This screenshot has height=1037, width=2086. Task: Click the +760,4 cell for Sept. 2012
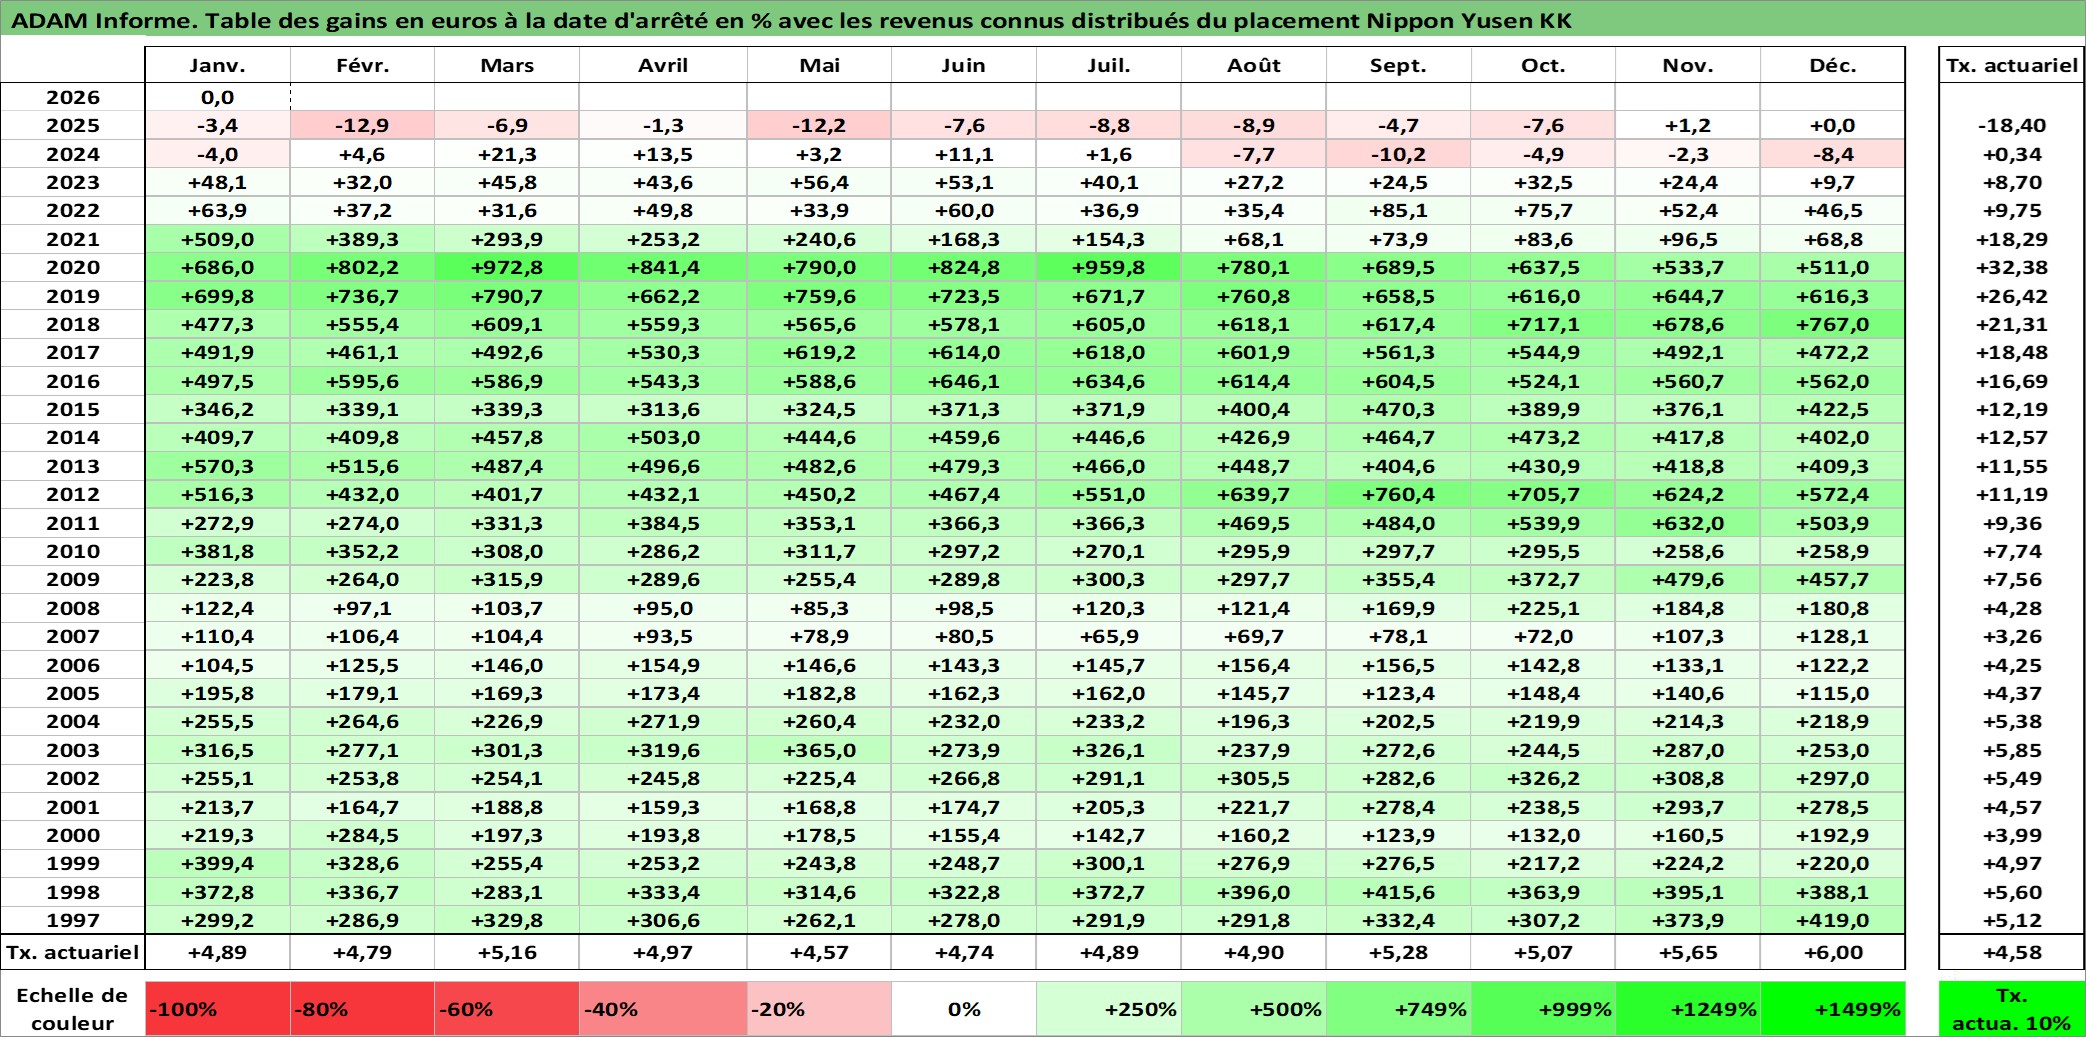click(x=1399, y=494)
